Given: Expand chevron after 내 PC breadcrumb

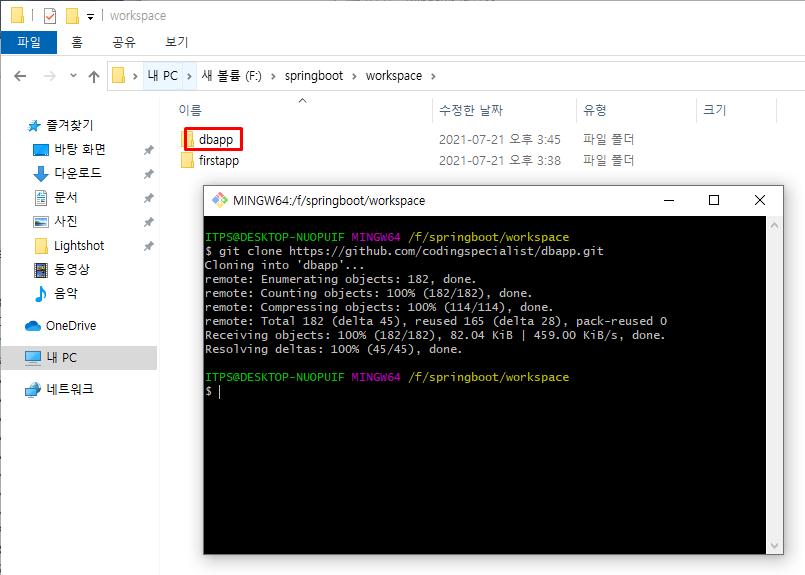Looking at the screenshot, I should (189, 76).
